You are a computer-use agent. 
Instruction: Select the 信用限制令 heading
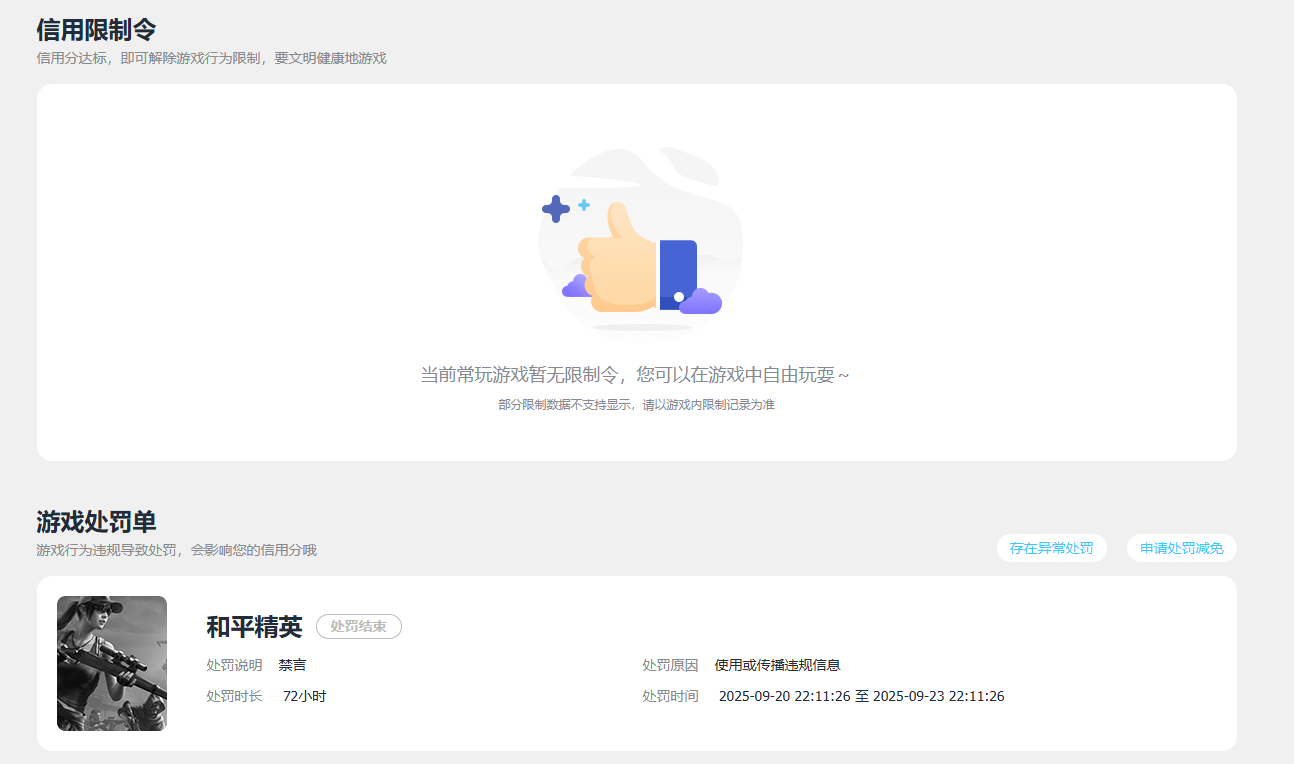tap(96, 30)
